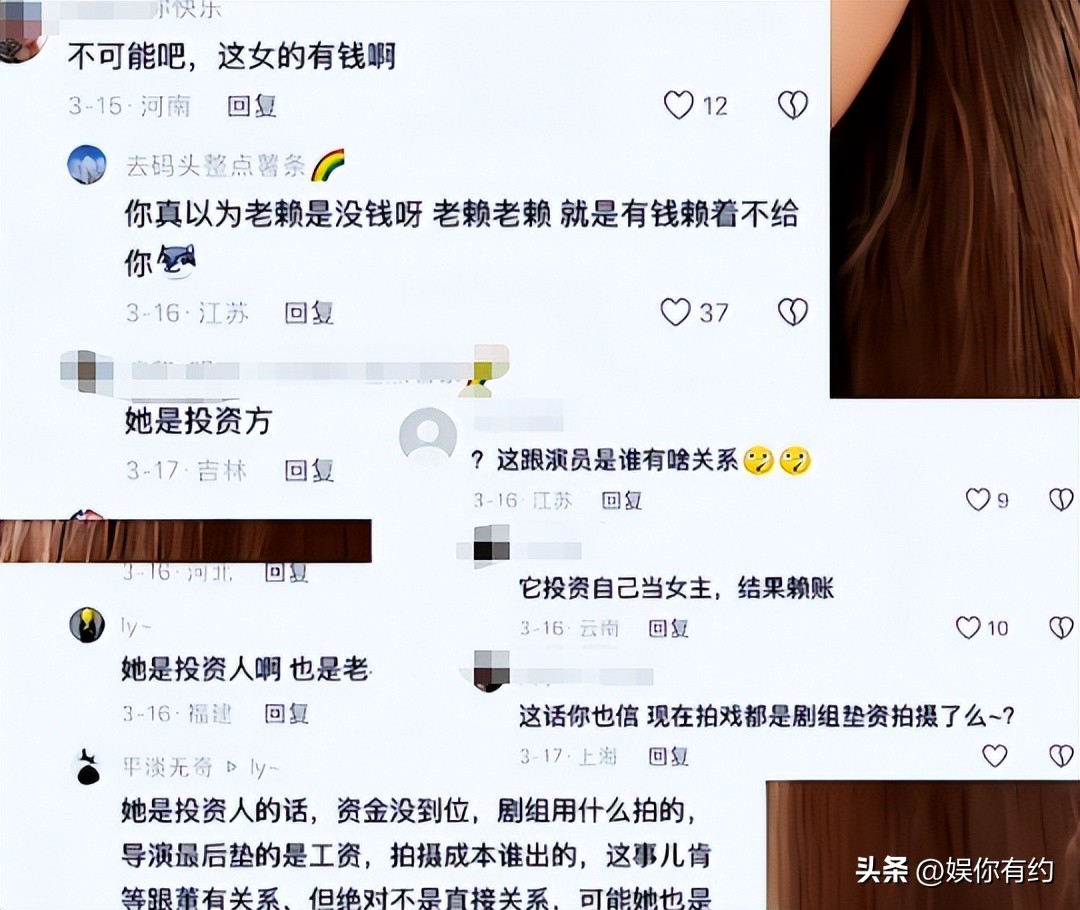Reply to ly~'s comment from 福建
This screenshot has width=1080, height=910.
click(287, 714)
